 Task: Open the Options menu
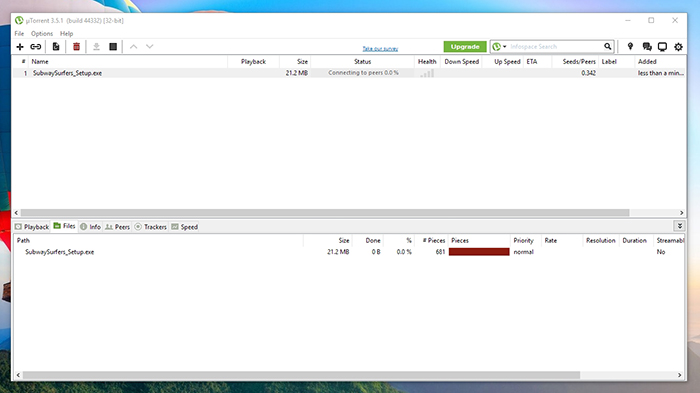42,33
